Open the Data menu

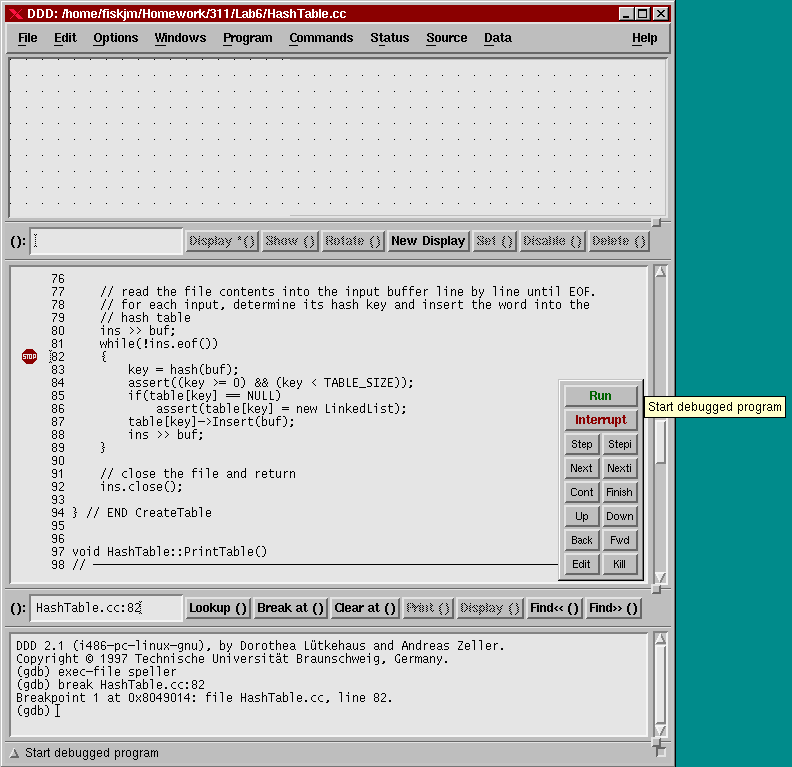[497, 38]
